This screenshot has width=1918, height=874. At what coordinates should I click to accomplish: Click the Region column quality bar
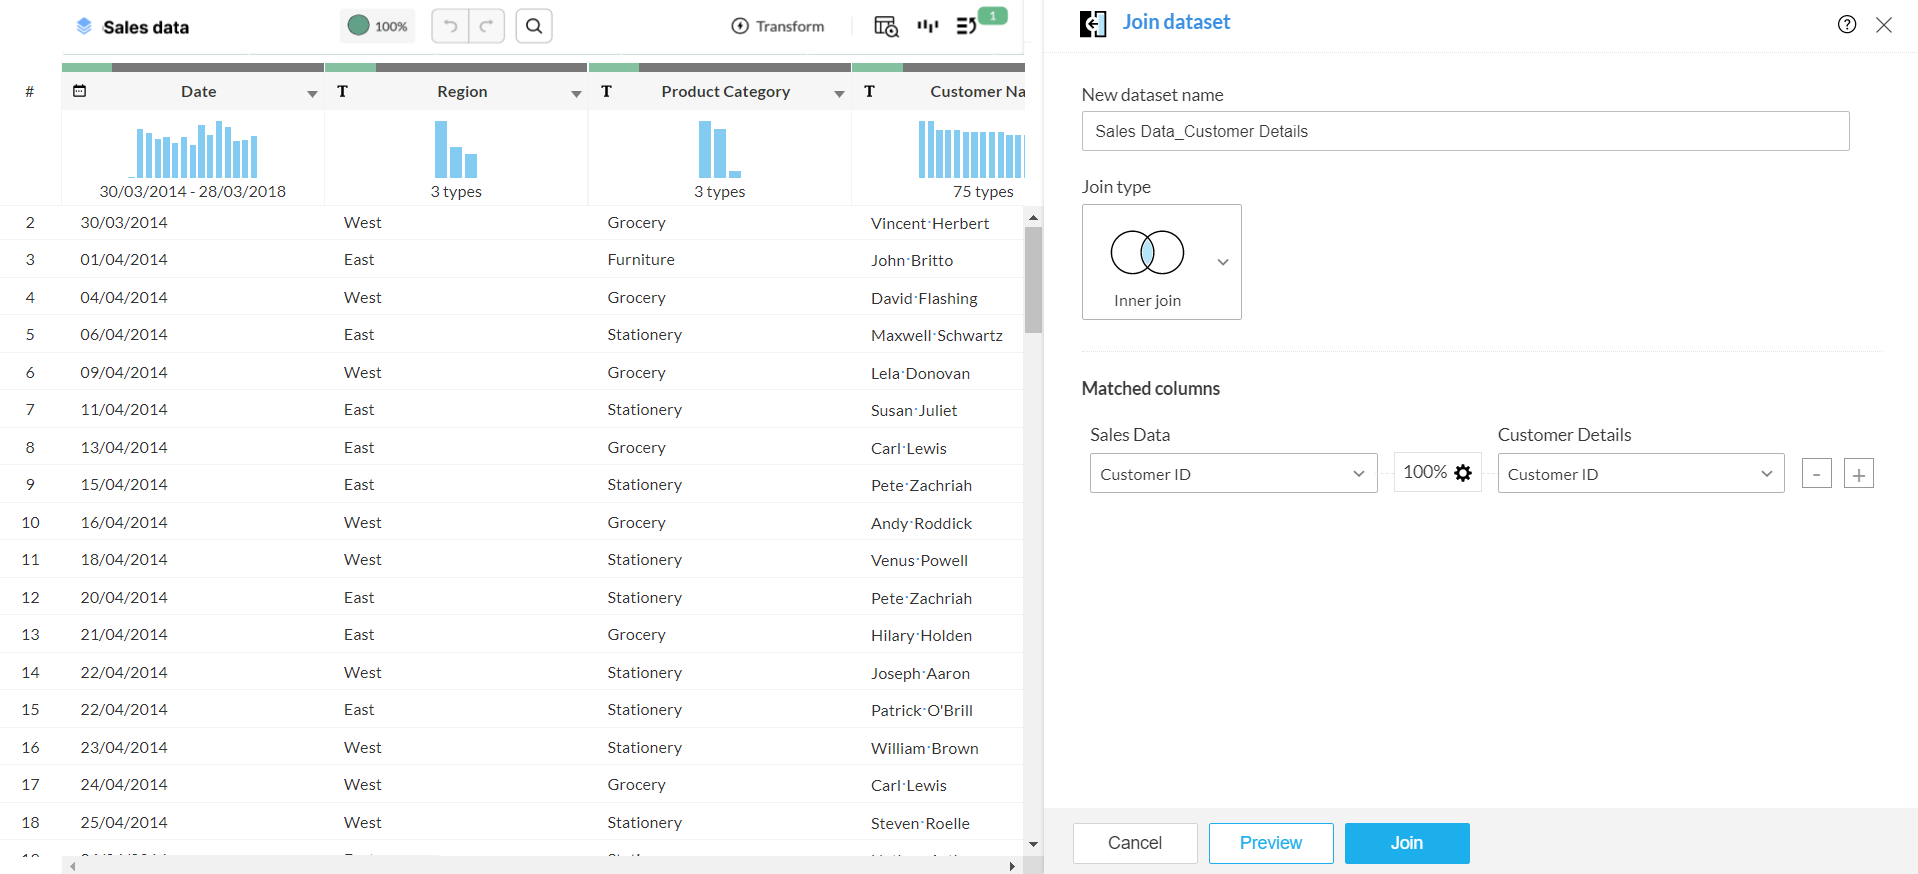tap(456, 68)
